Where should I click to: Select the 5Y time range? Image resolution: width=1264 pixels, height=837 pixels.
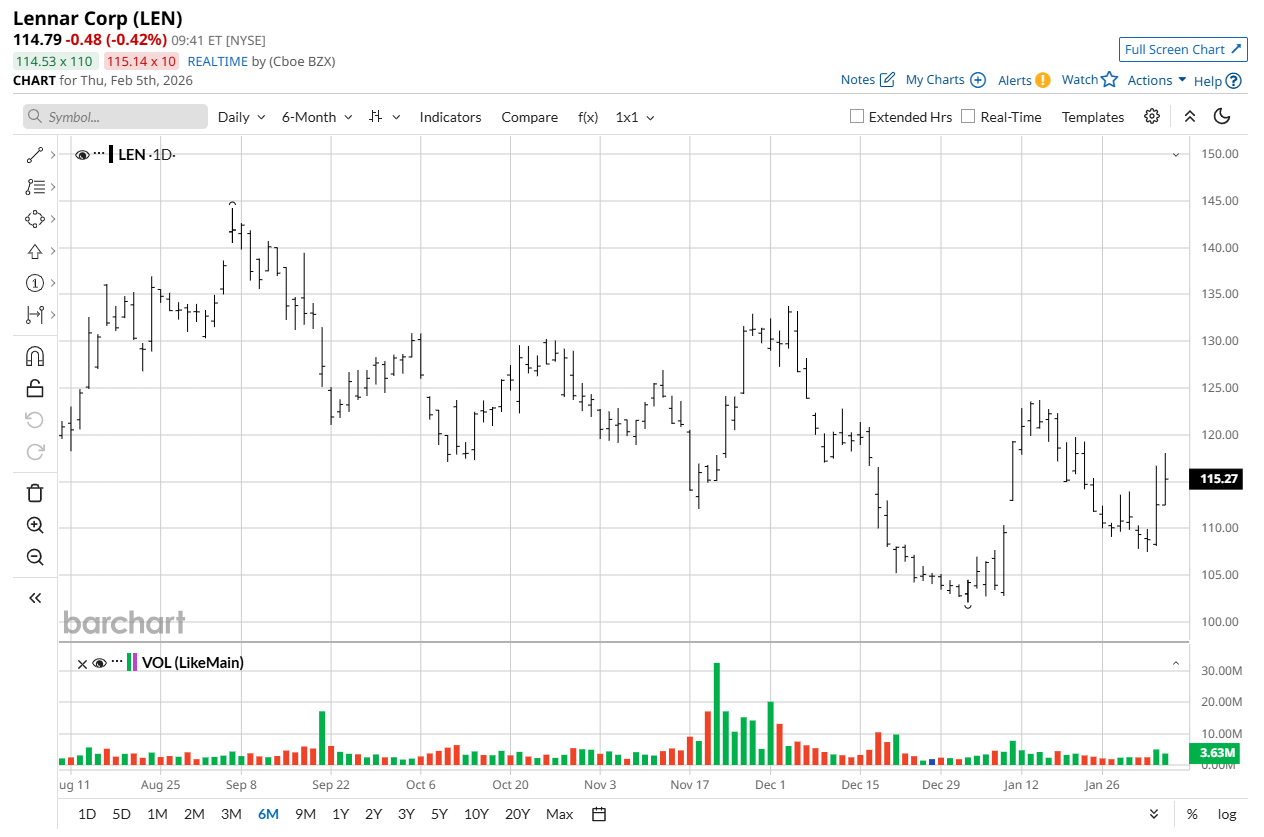pos(439,814)
